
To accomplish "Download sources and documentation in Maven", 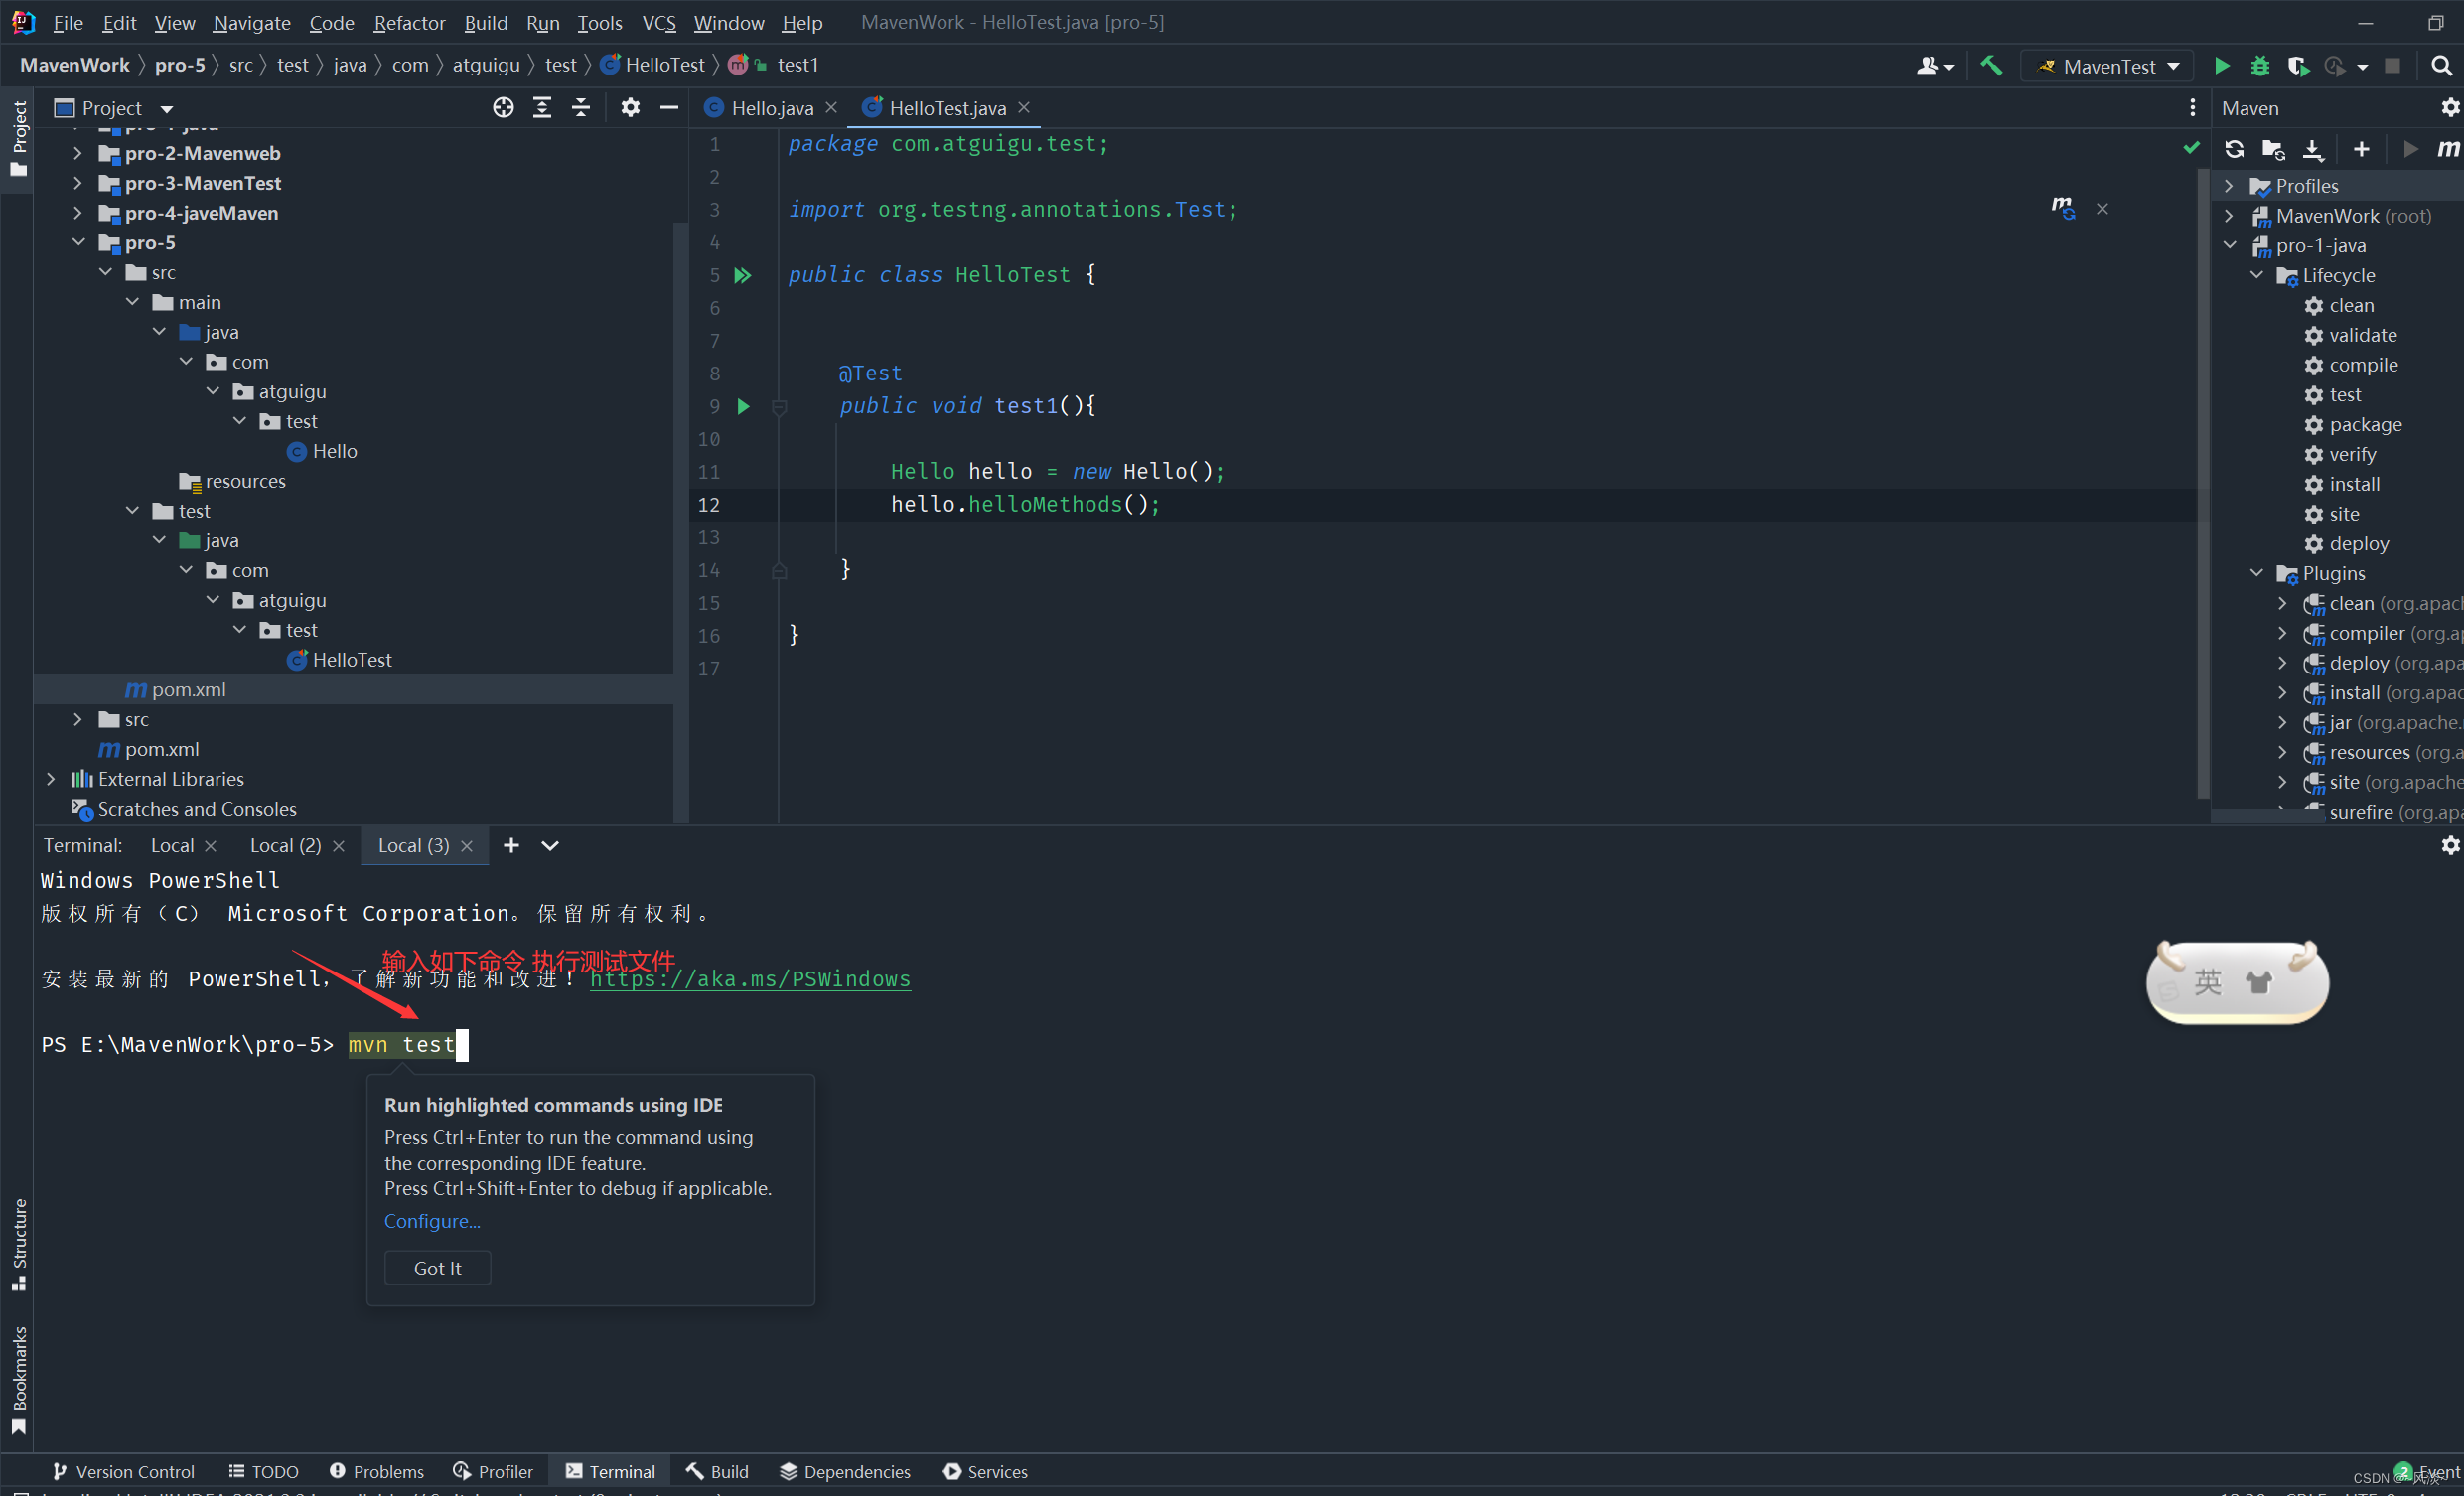I will pos(2313,149).
